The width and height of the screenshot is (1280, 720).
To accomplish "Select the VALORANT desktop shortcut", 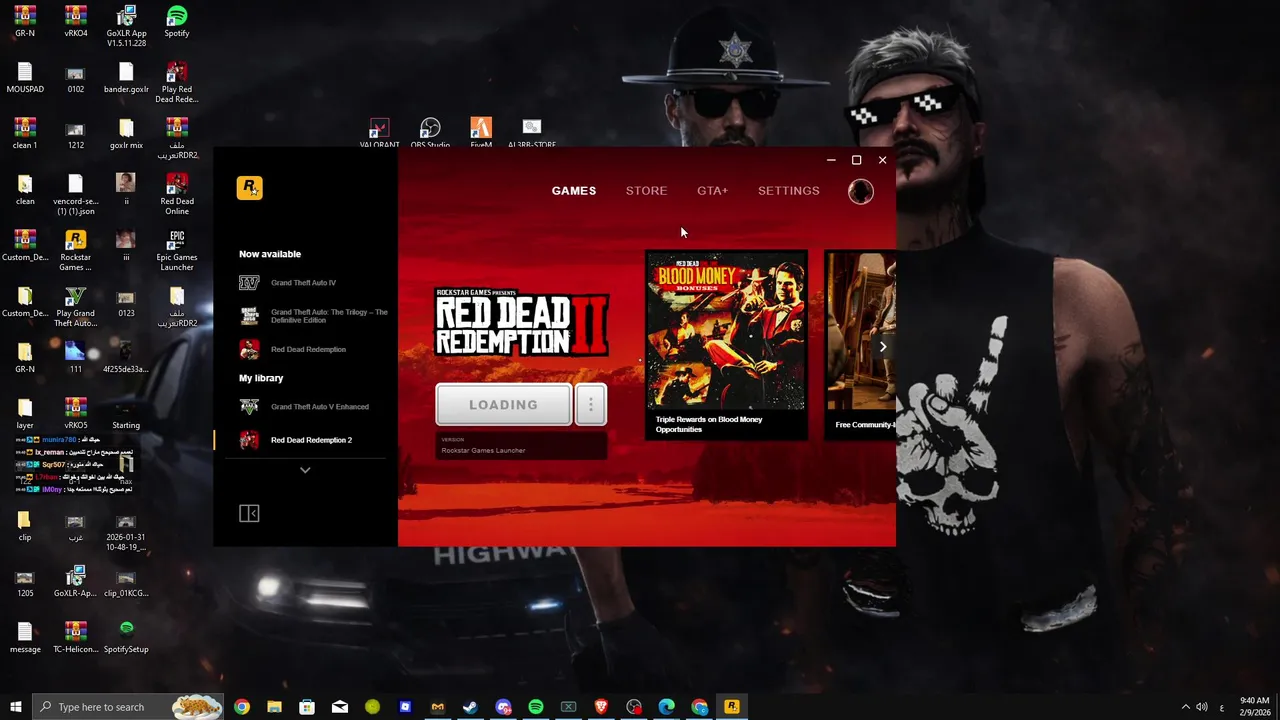I will 379,134.
